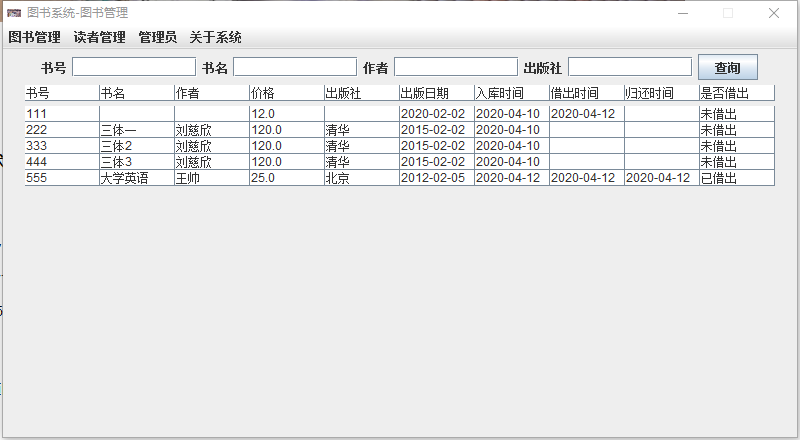
Task: Click the 价格 column header
Action: tap(287, 93)
